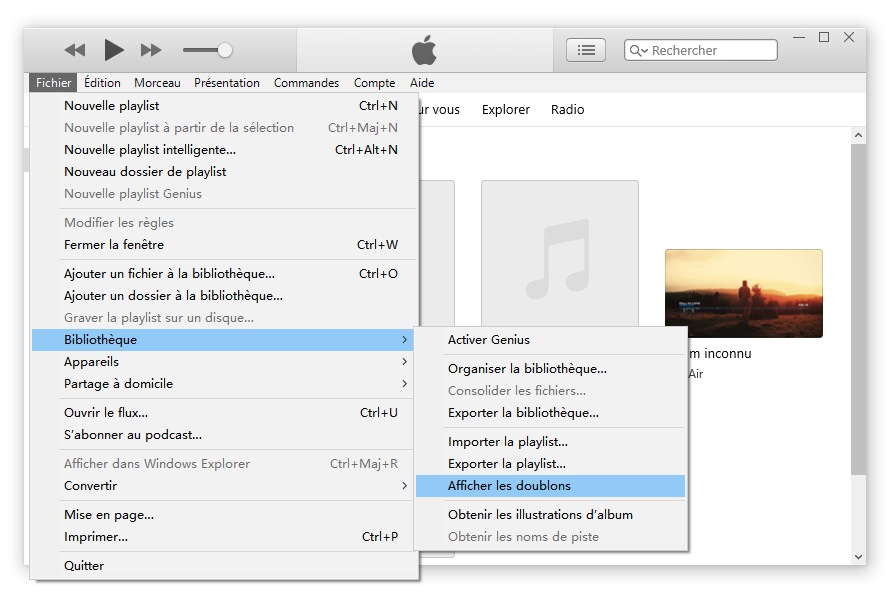Select Activer Genius in submenu
The height and width of the screenshot is (603, 896).
click(x=550, y=340)
